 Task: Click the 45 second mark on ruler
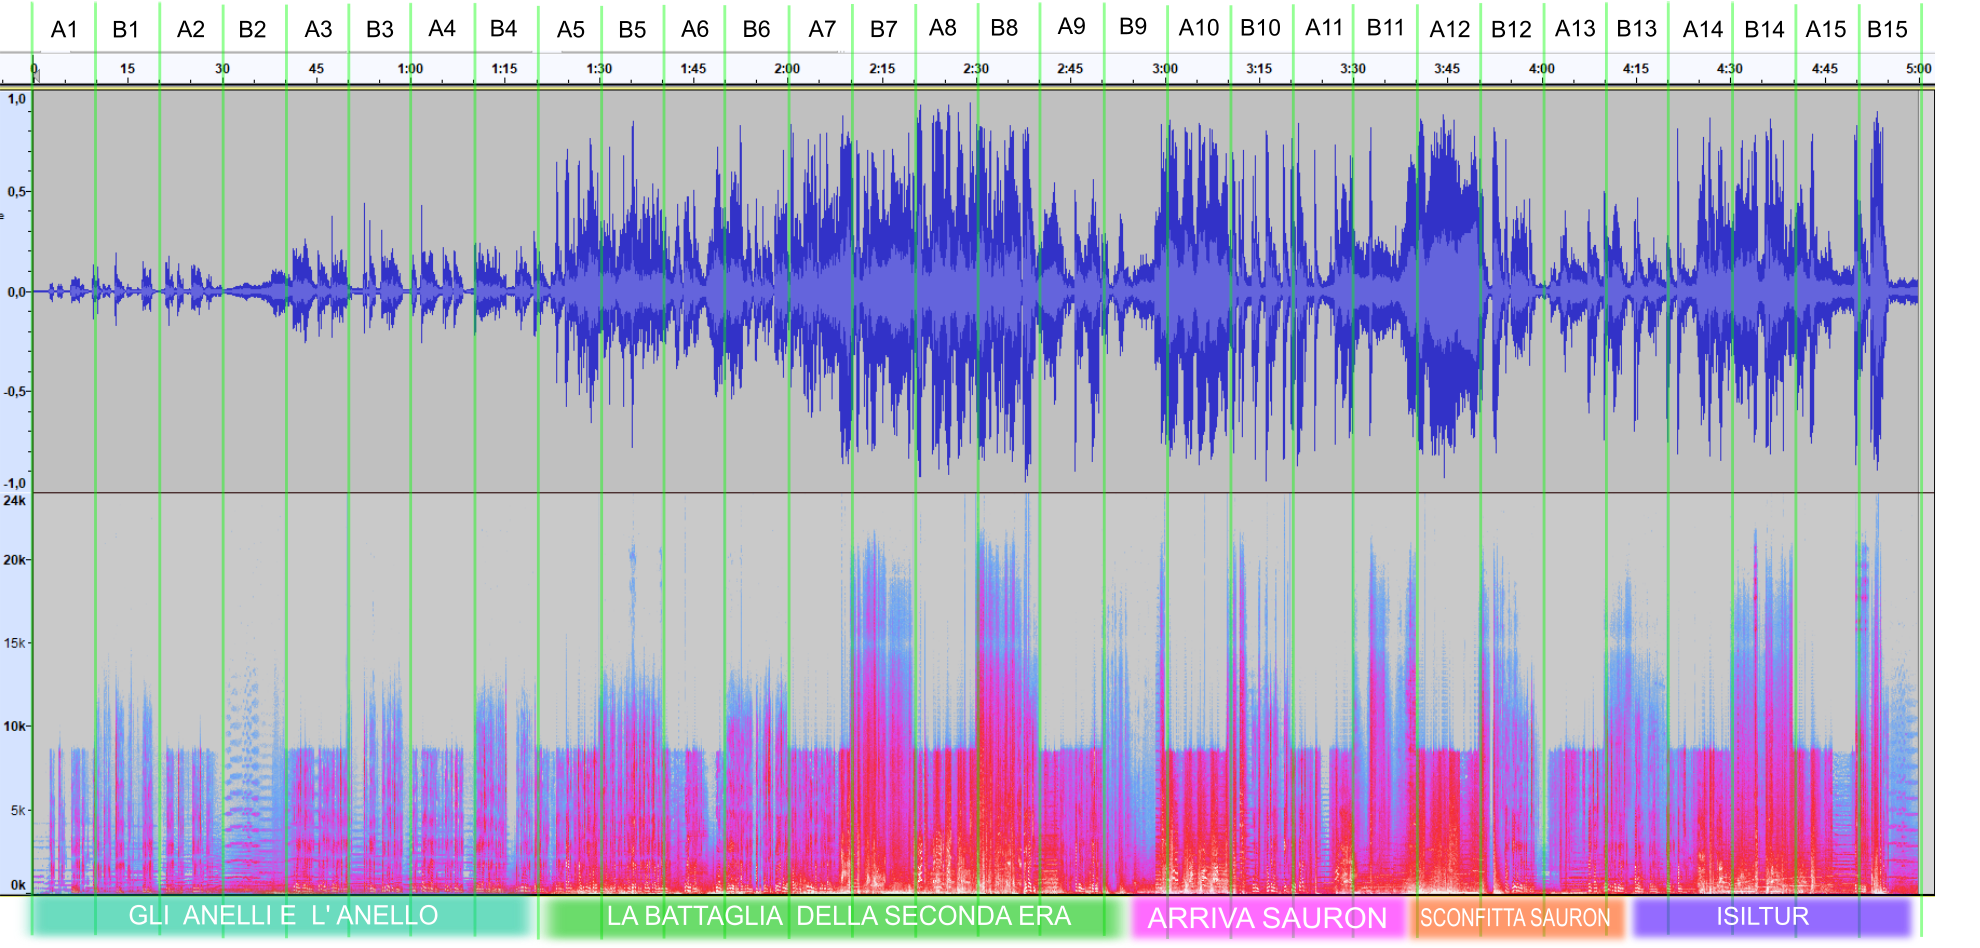coord(316,69)
